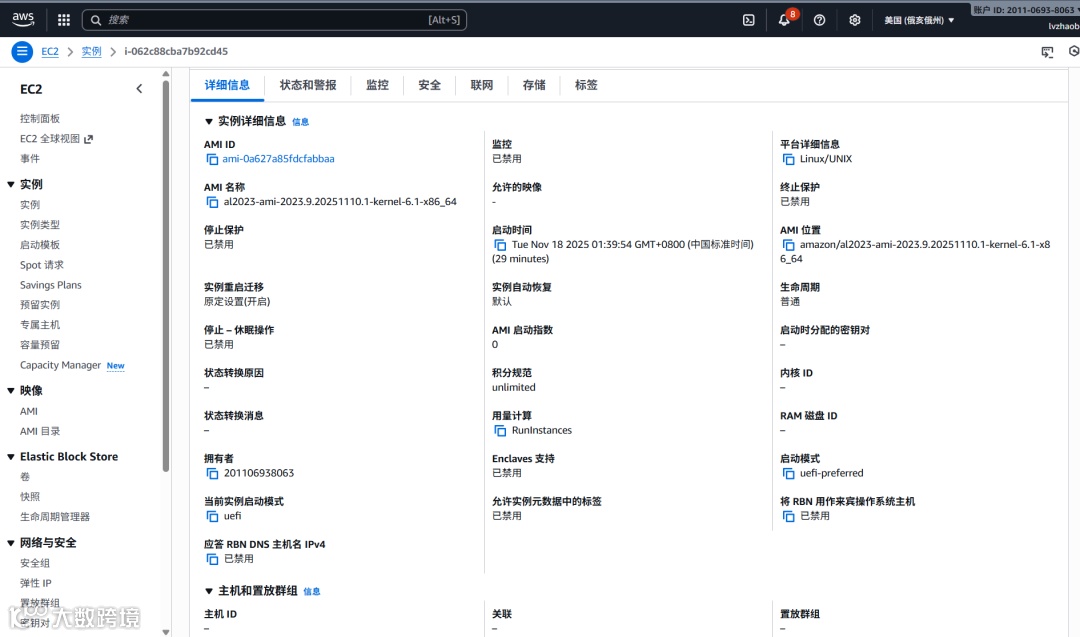Click the sidebar scroll down arrow

tap(165, 631)
